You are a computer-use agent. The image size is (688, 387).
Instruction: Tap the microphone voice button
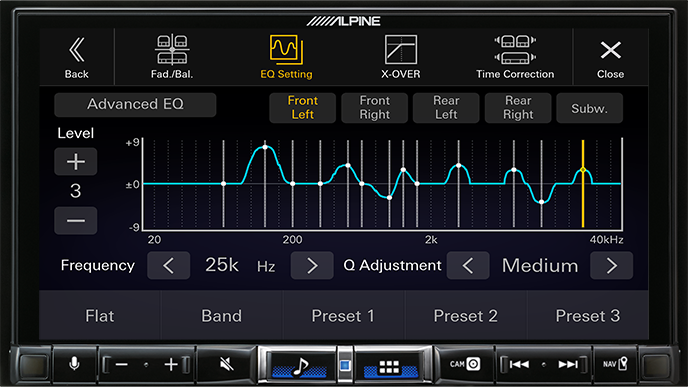point(75,364)
